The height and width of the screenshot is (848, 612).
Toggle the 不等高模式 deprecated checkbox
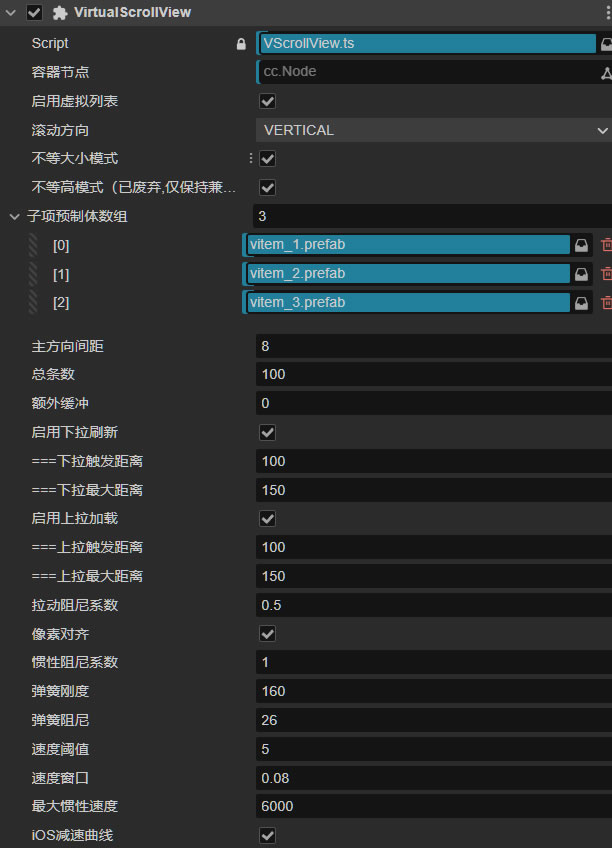pyautogui.click(x=268, y=188)
